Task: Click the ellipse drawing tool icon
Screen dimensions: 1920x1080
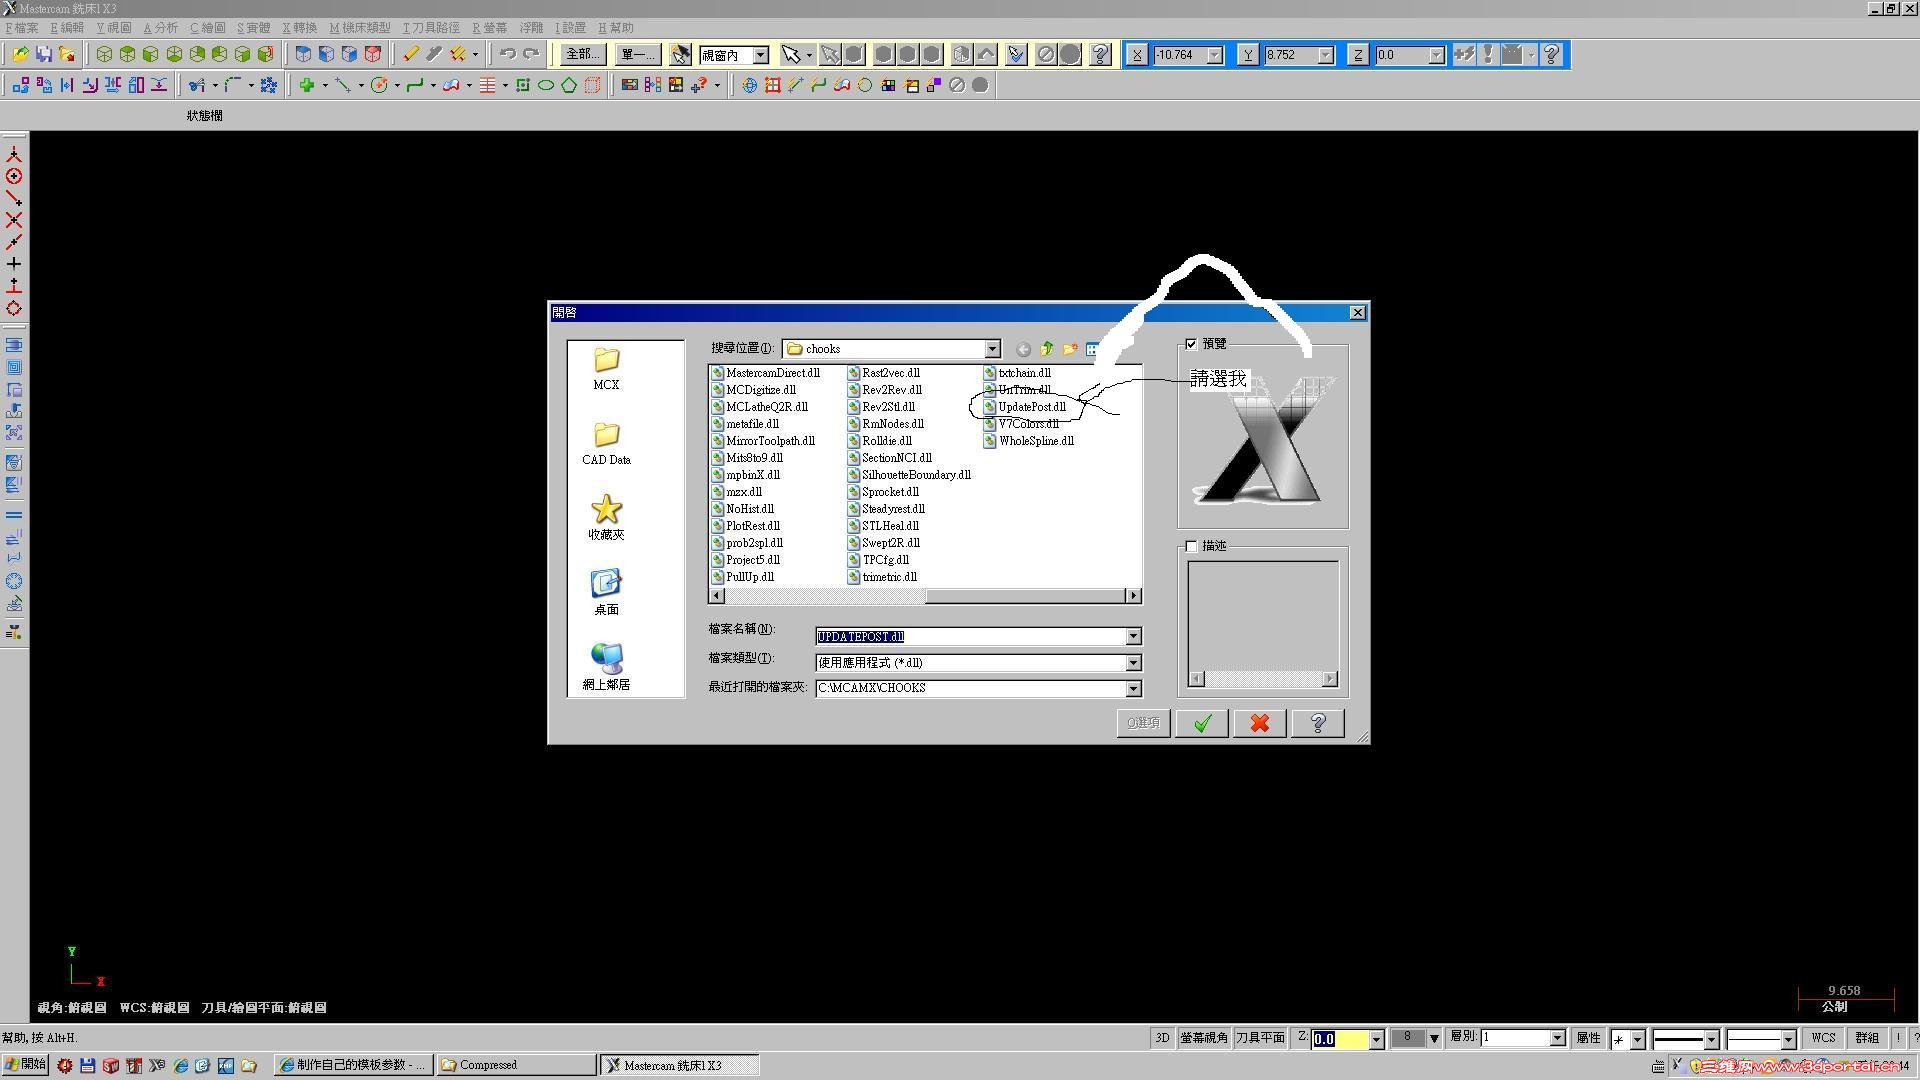Action: pos(546,86)
